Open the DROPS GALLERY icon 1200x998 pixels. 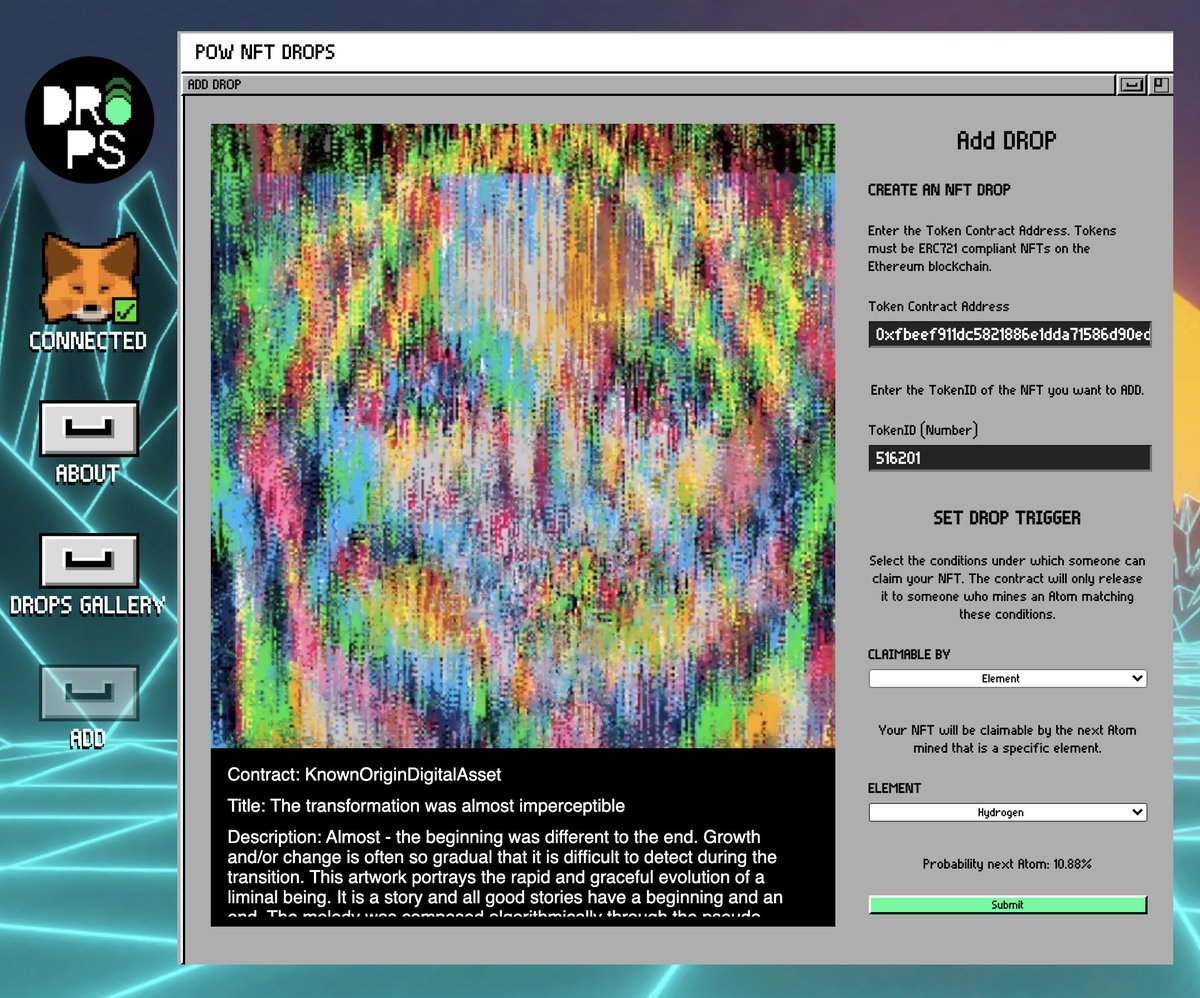click(88, 560)
